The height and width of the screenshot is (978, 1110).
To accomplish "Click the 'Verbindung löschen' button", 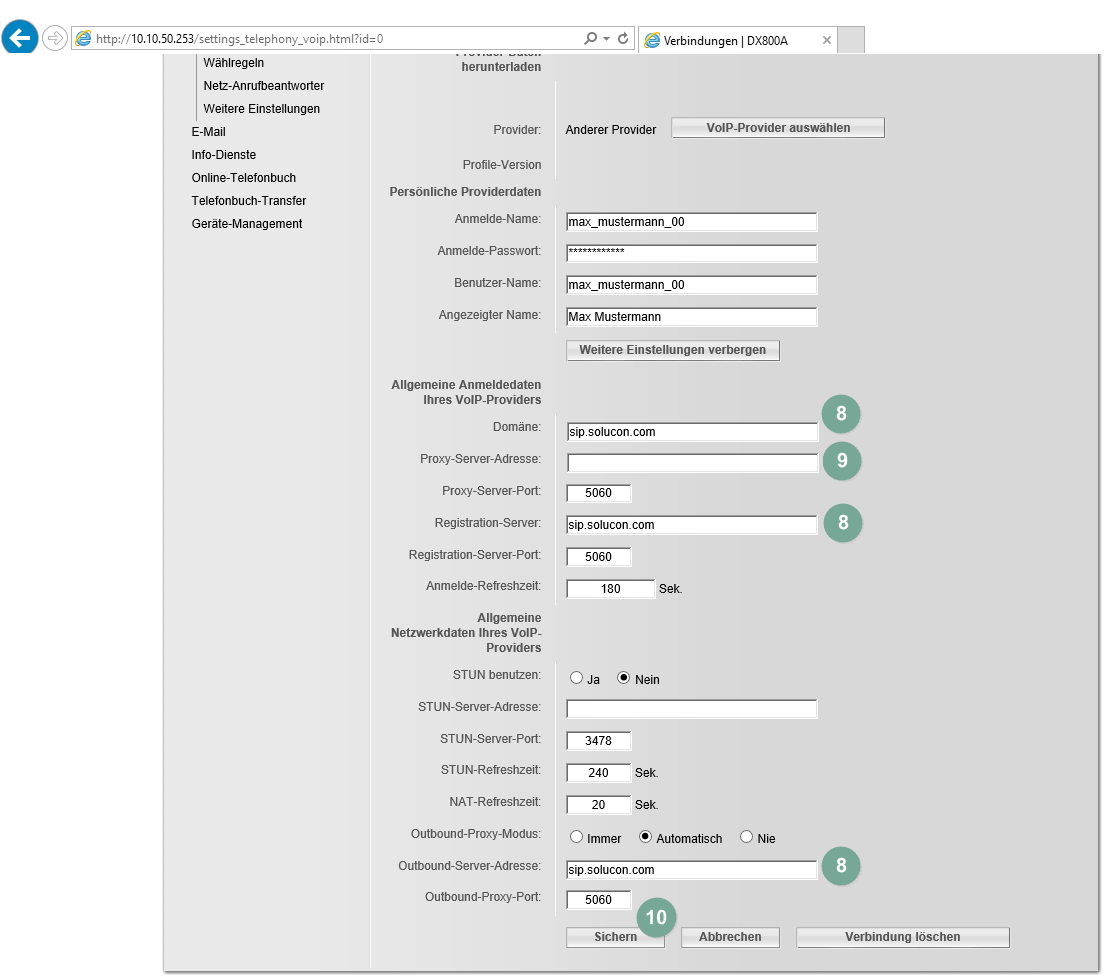I will 902,937.
